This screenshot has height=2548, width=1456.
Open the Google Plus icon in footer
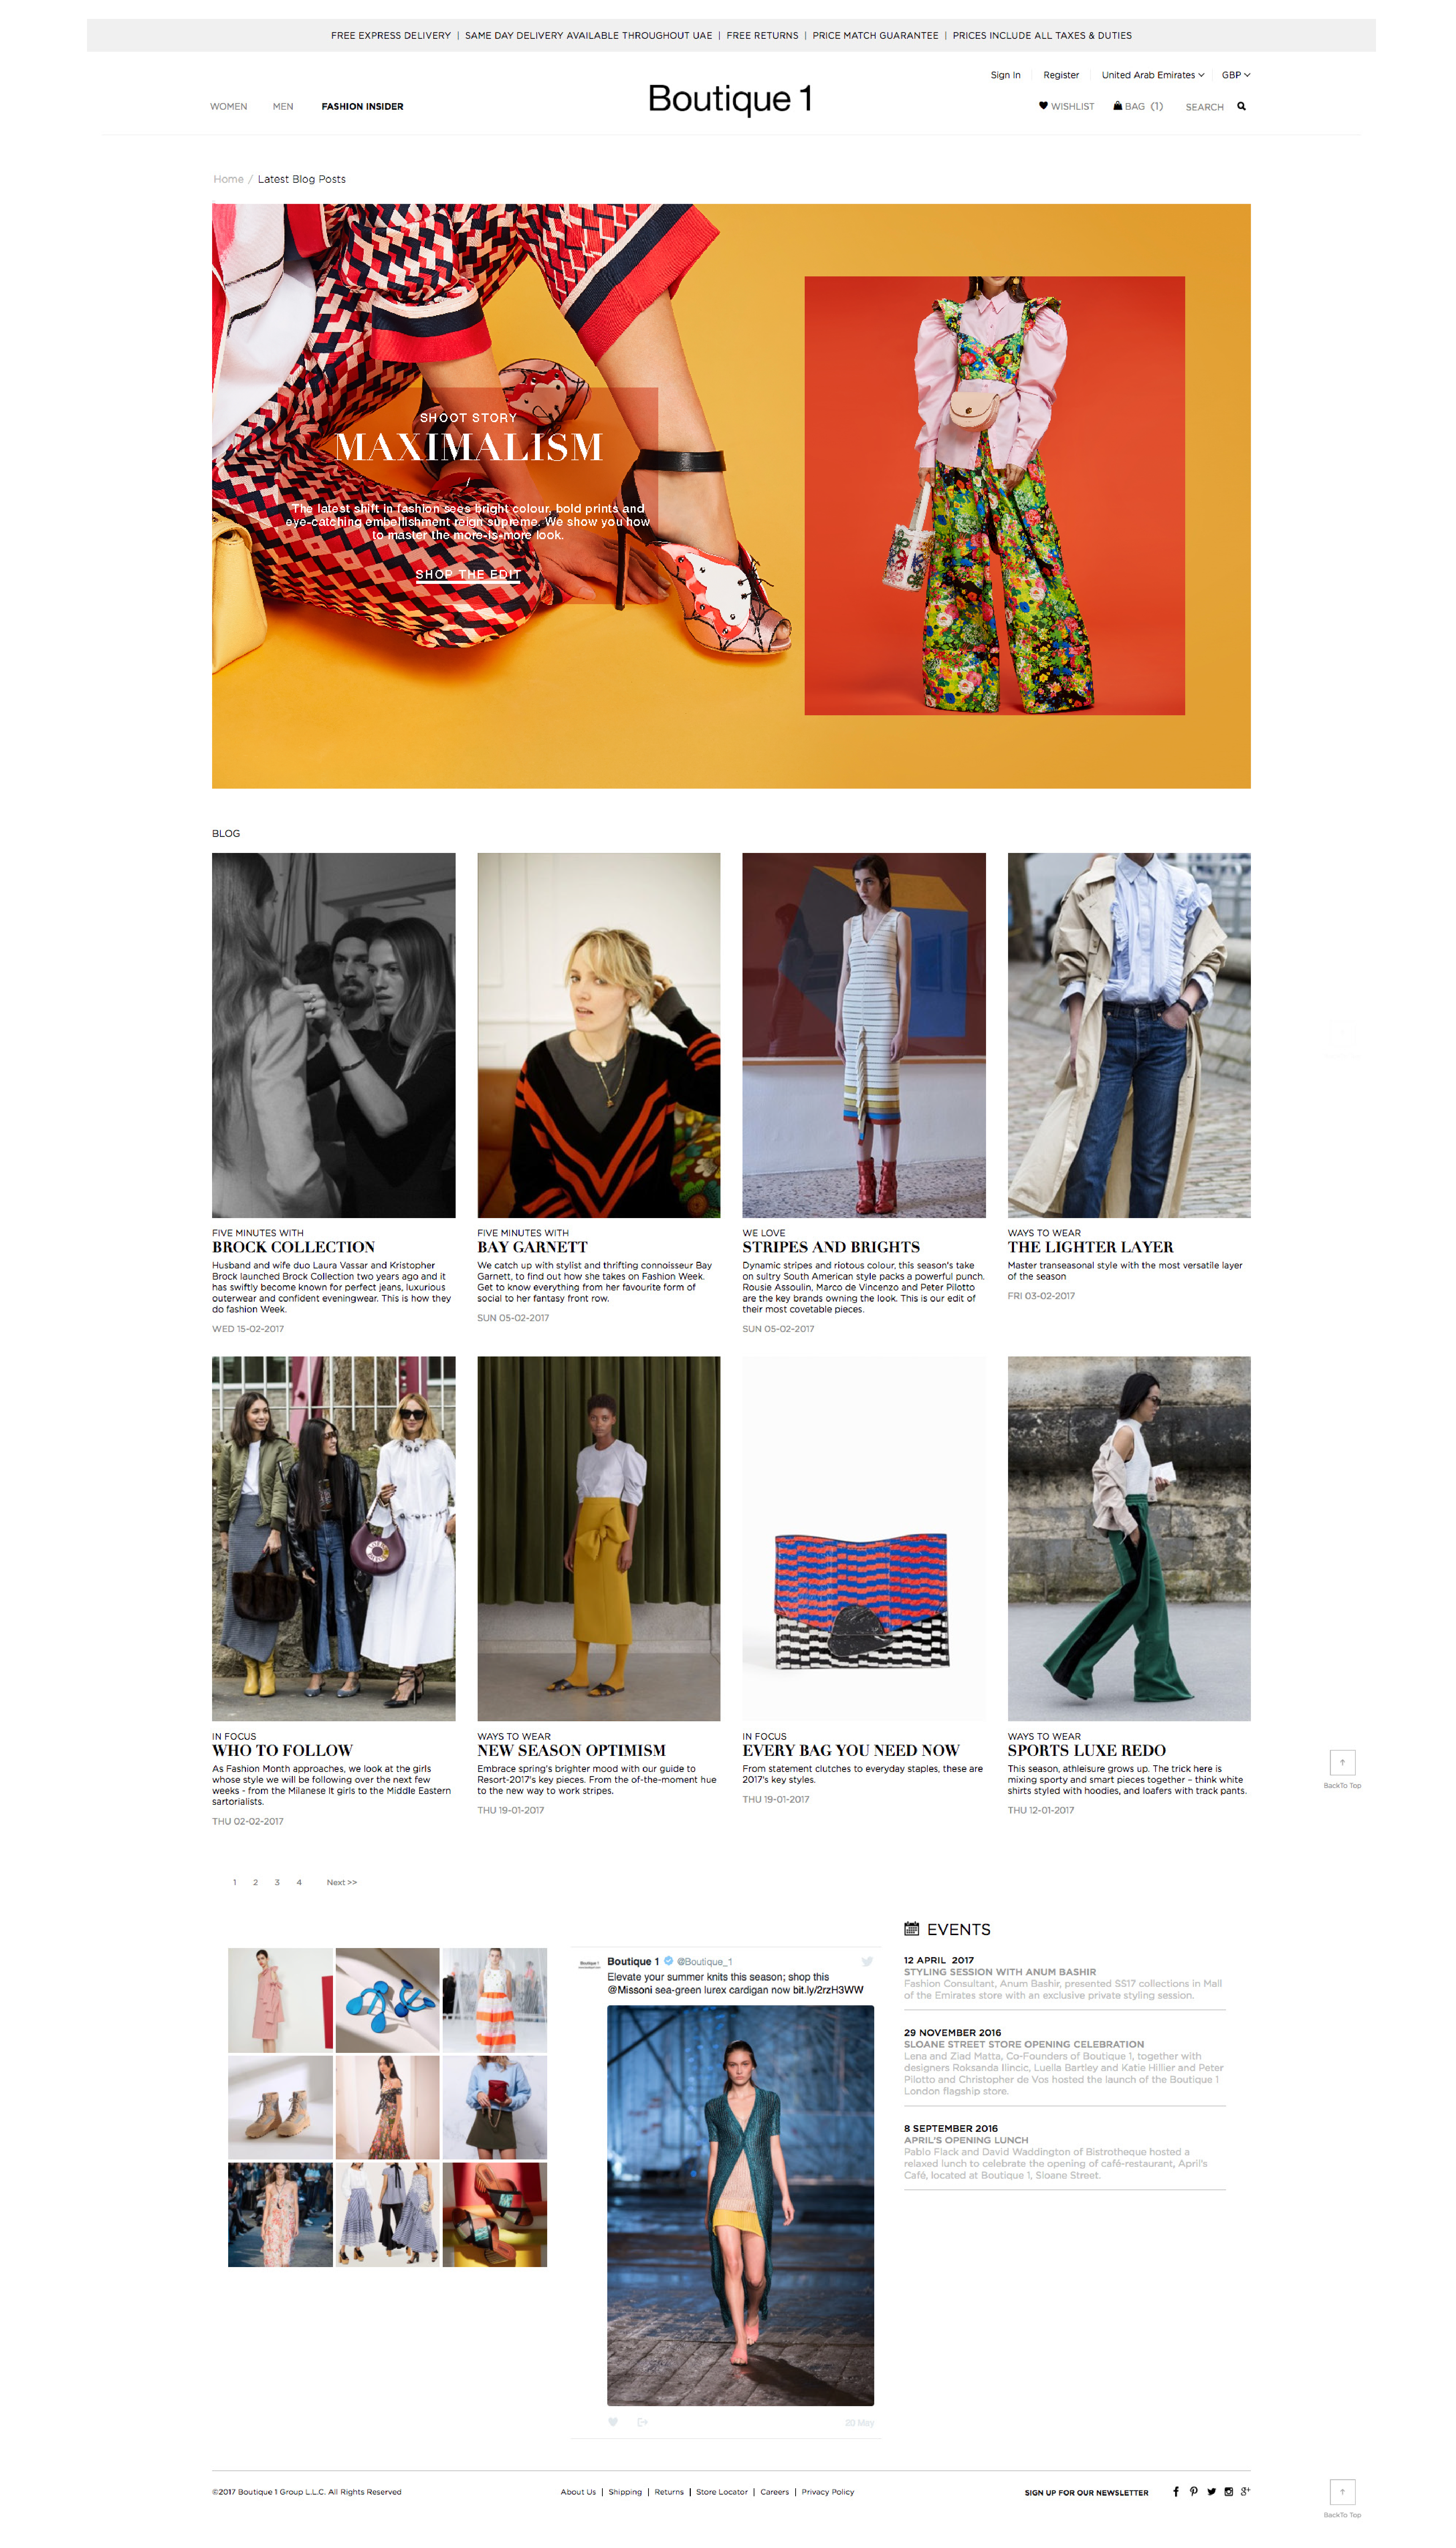pos(1245,2491)
